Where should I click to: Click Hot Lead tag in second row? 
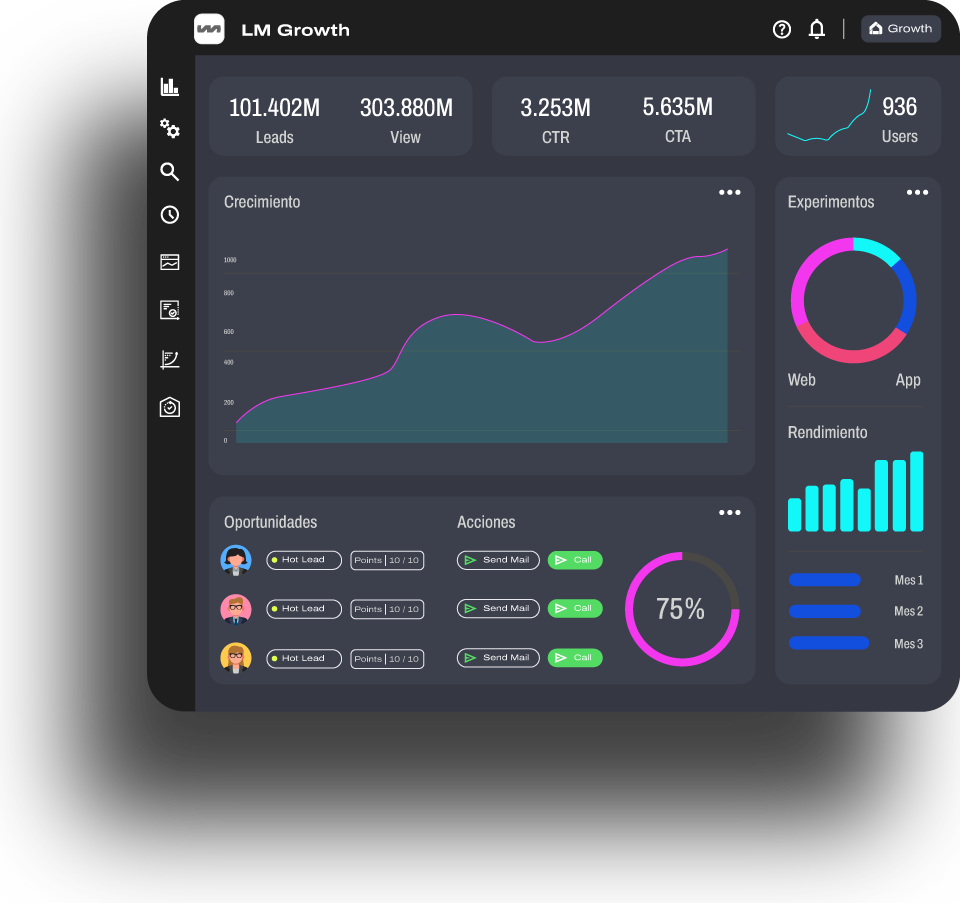tap(304, 609)
